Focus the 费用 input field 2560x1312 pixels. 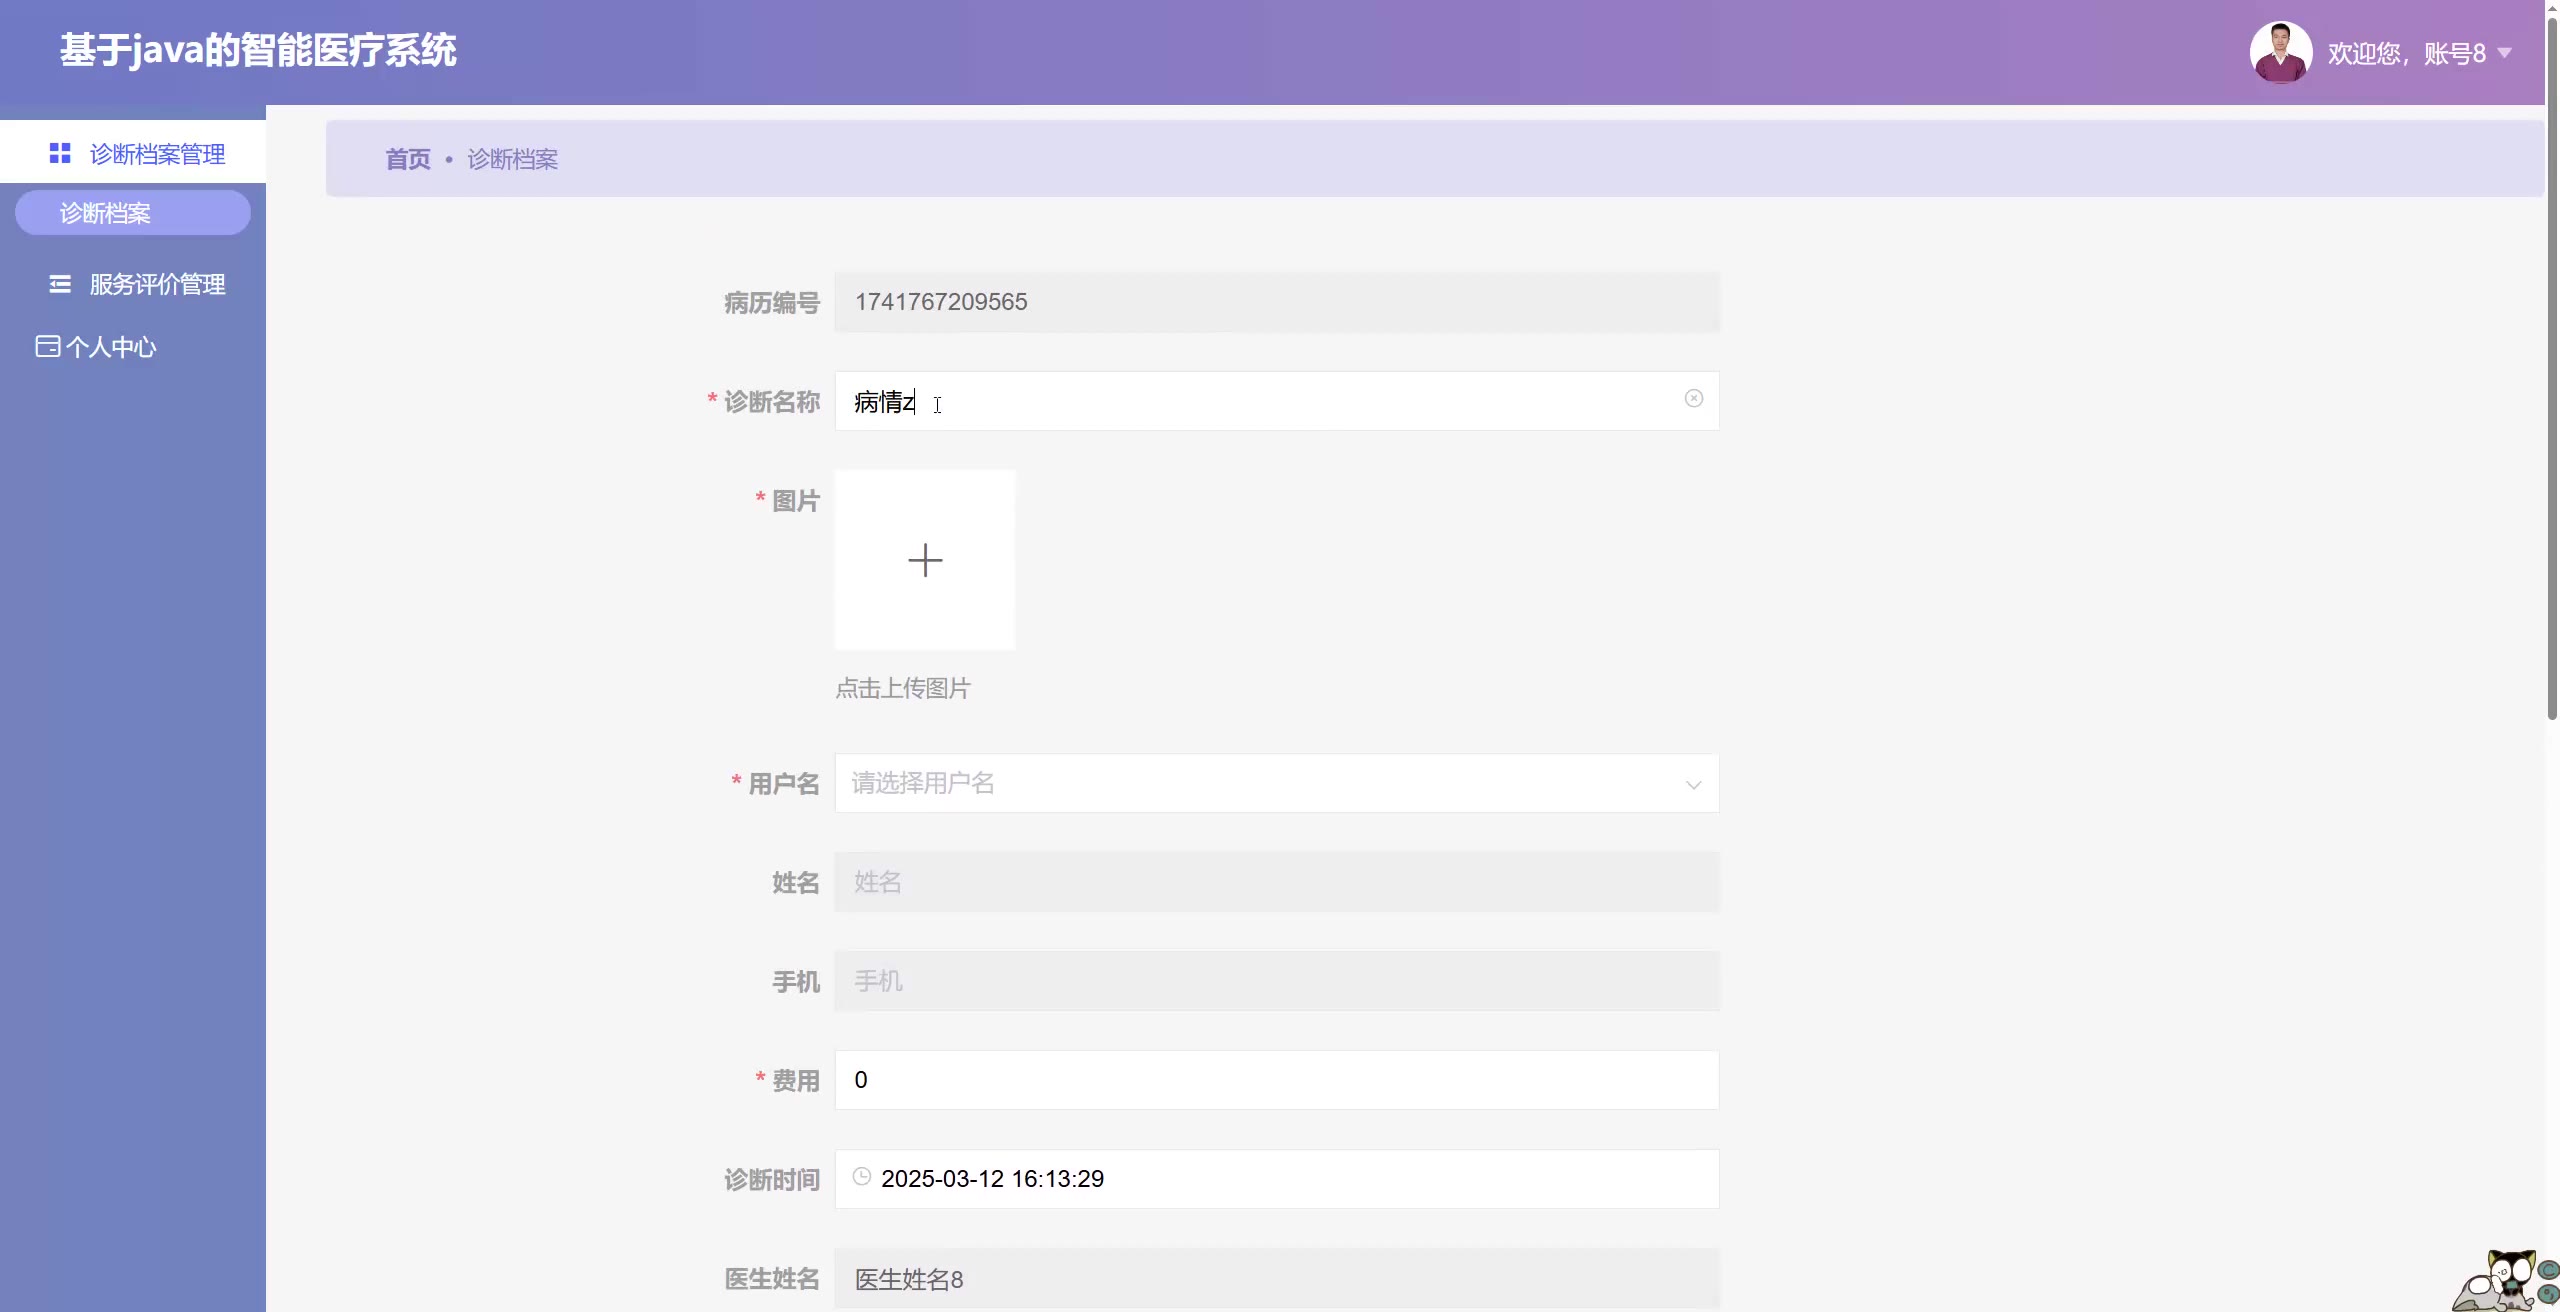pos(1276,1080)
